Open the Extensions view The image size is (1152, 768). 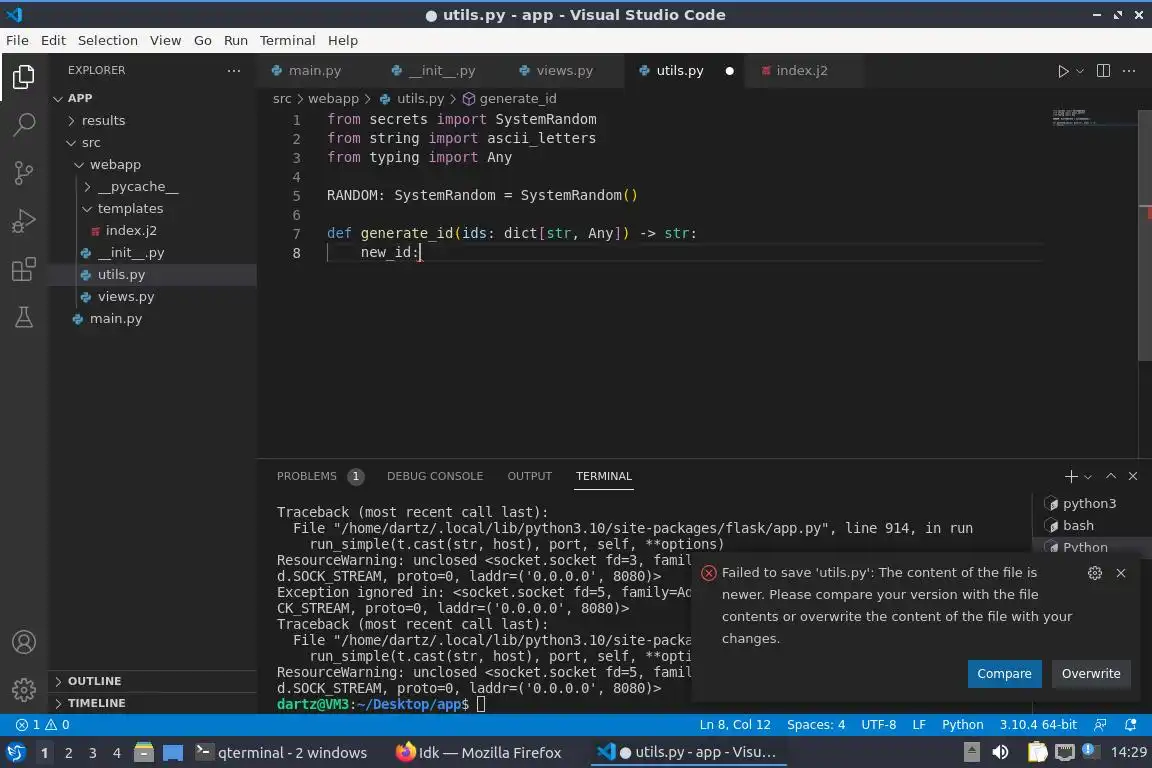[x=24, y=270]
